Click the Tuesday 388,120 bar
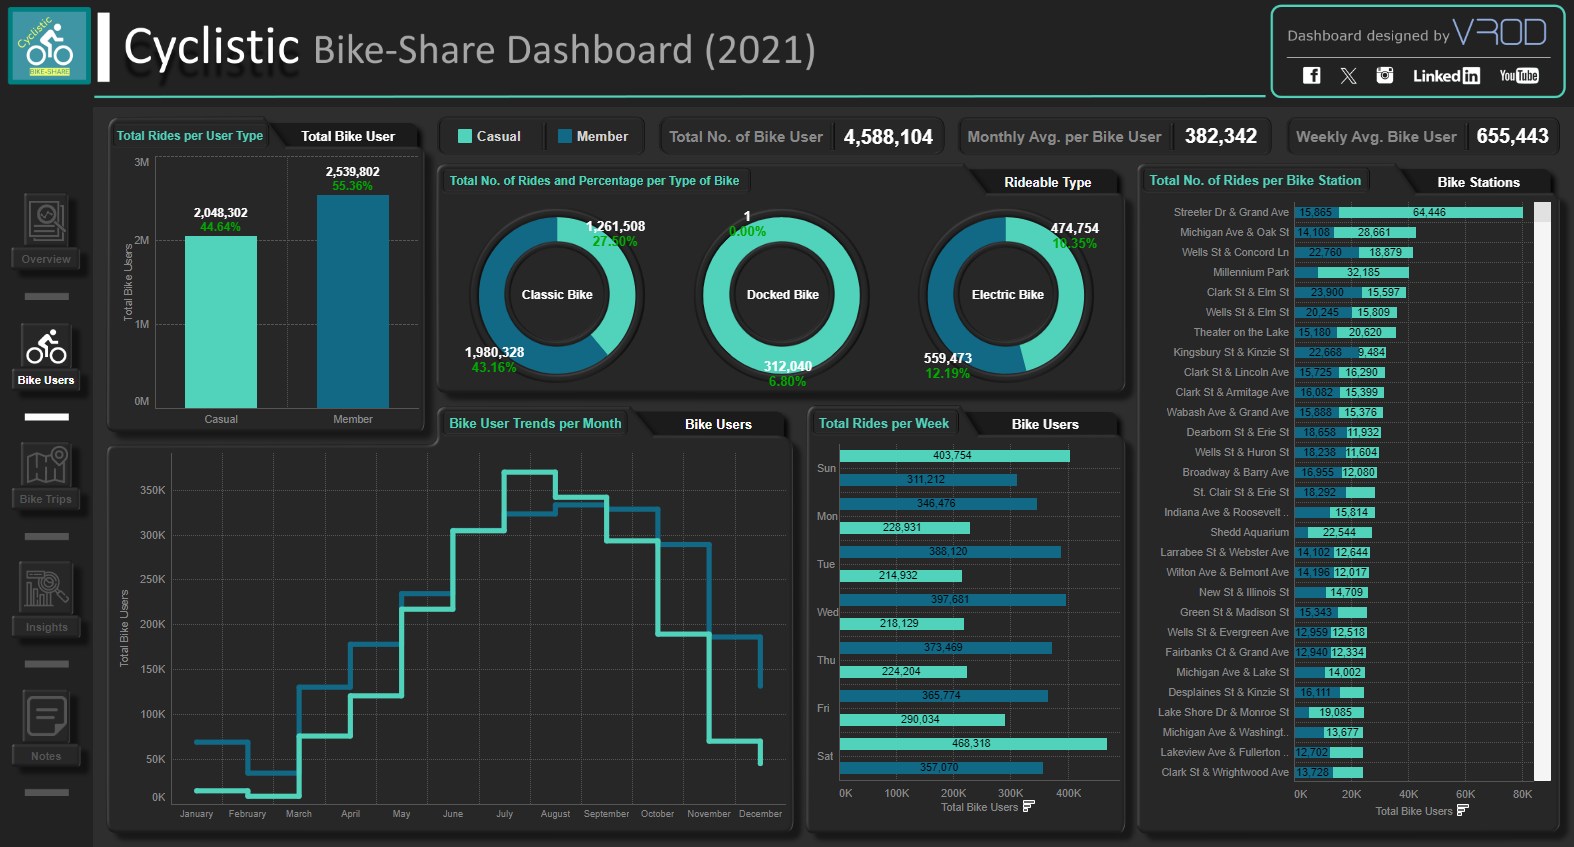Image resolution: width=1574 pixels, height=847 pixels. point(950,552)
